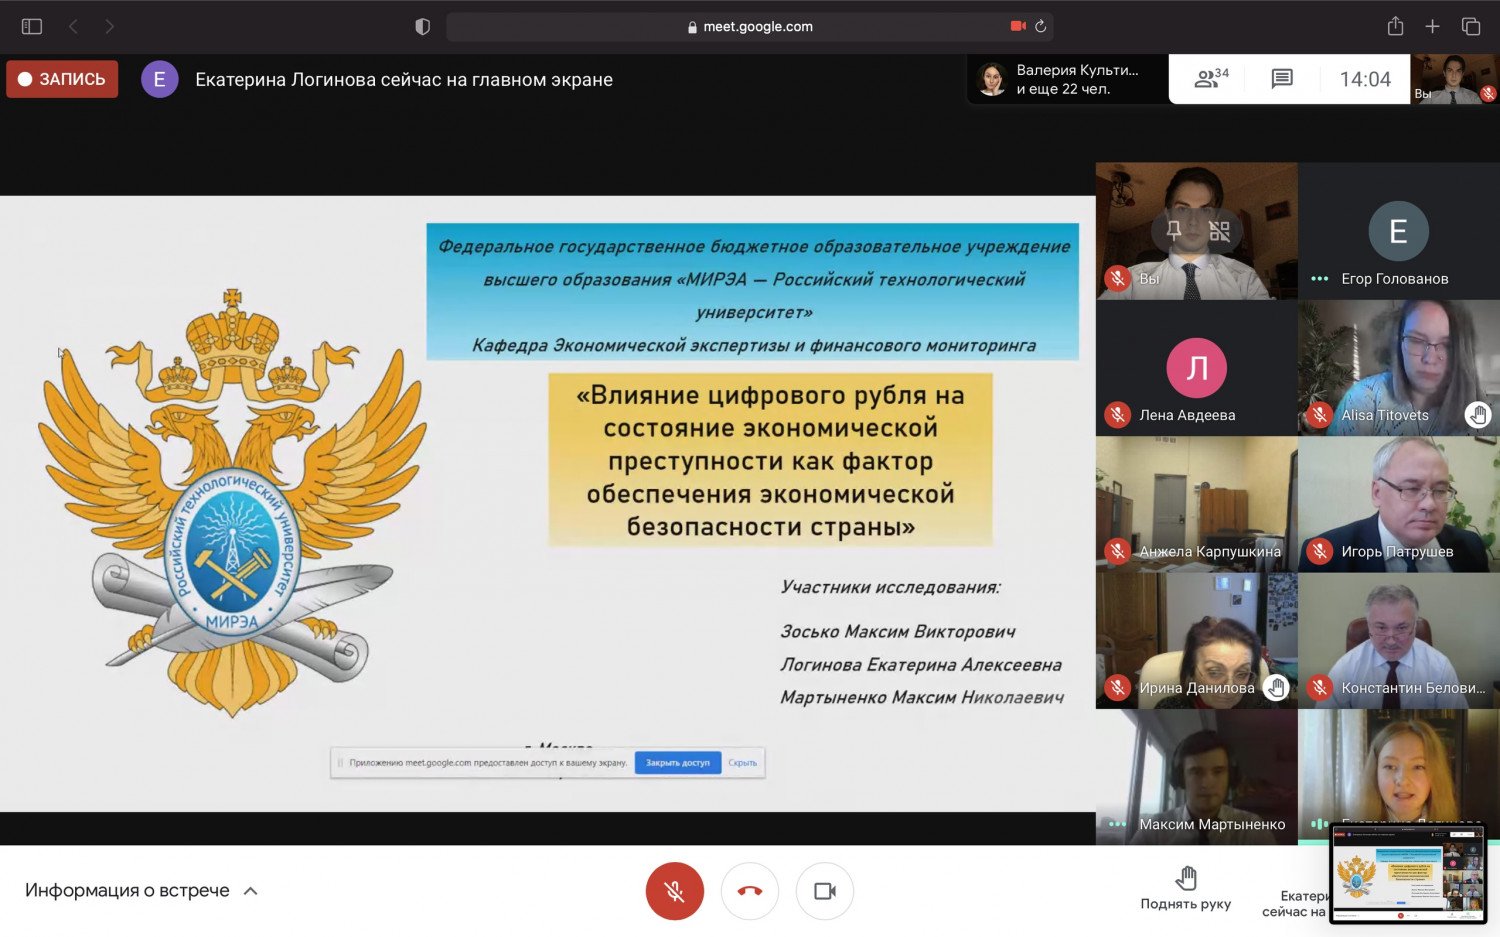Open picture-in-picture presentation thumbnail

[1408, 875]
